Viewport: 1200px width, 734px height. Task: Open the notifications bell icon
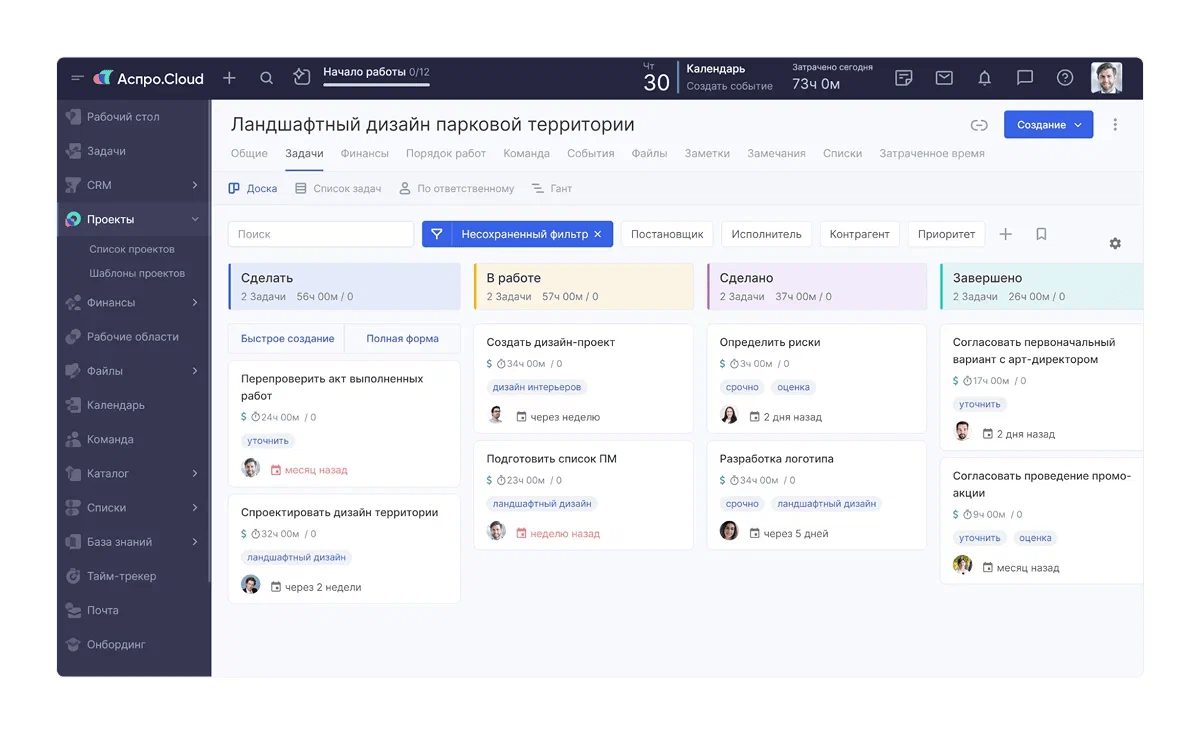(x=984, y=78)
